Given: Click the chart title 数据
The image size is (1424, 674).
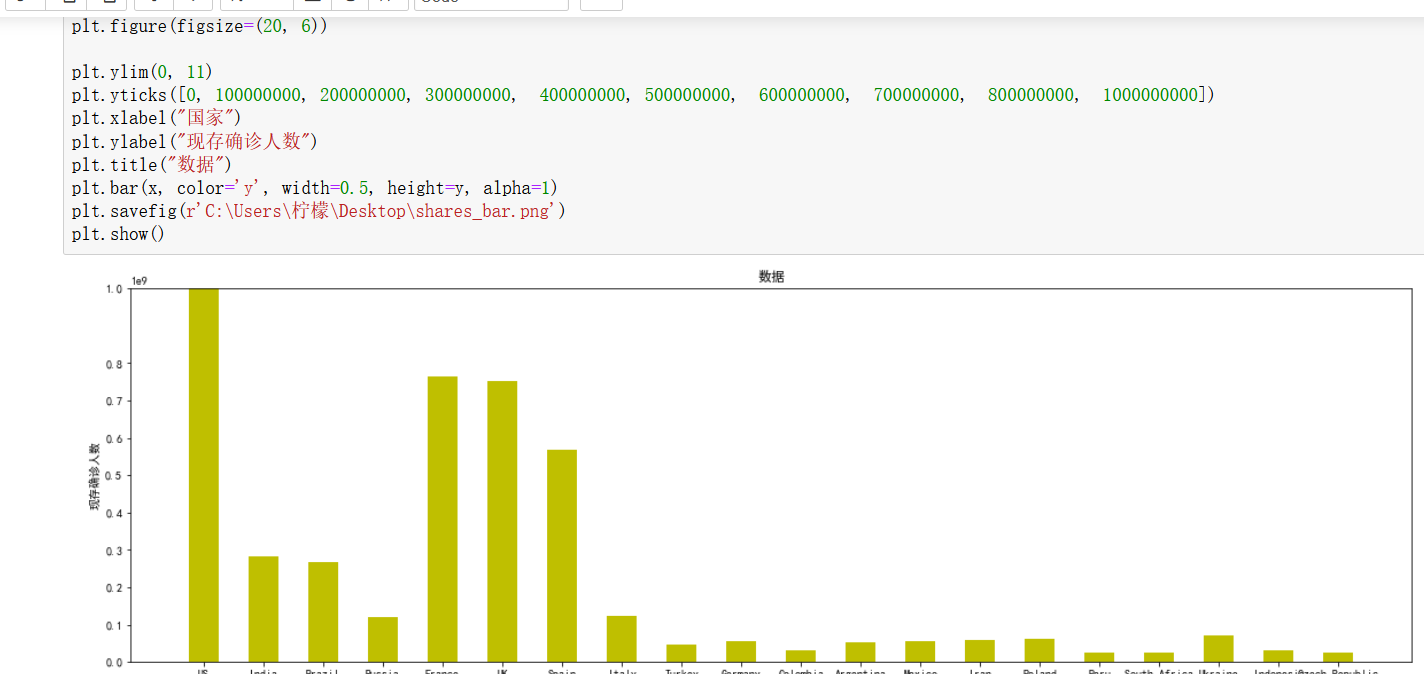Looking at the screenshot, I should coord(771,276).
